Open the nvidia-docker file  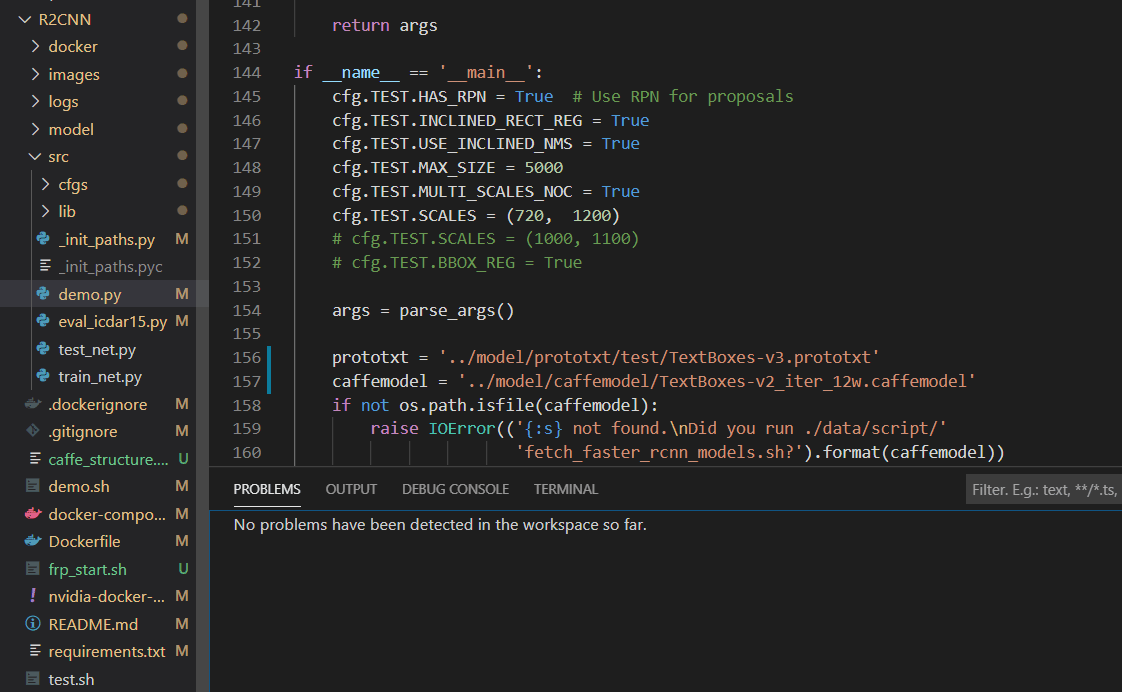(x=107, y=596)
